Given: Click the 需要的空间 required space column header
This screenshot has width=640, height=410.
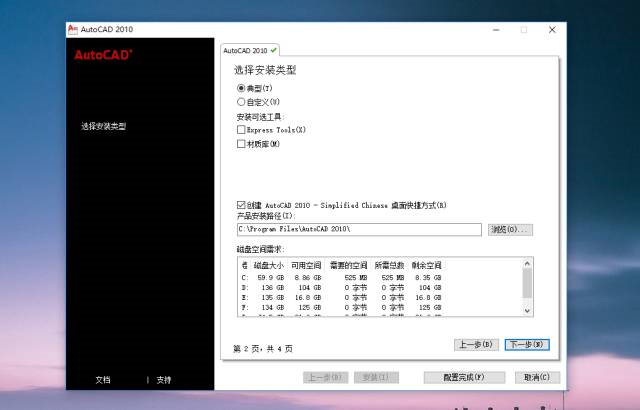Looking at the screenshot, I should pos(348,265).
